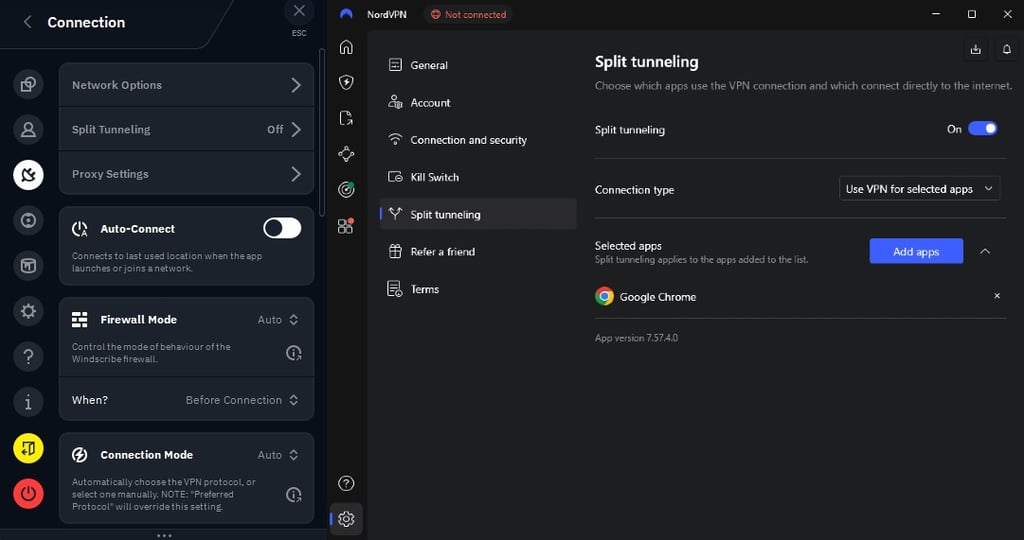Open Windscribe General preferences sidebar icon

[x=28, y=84]
